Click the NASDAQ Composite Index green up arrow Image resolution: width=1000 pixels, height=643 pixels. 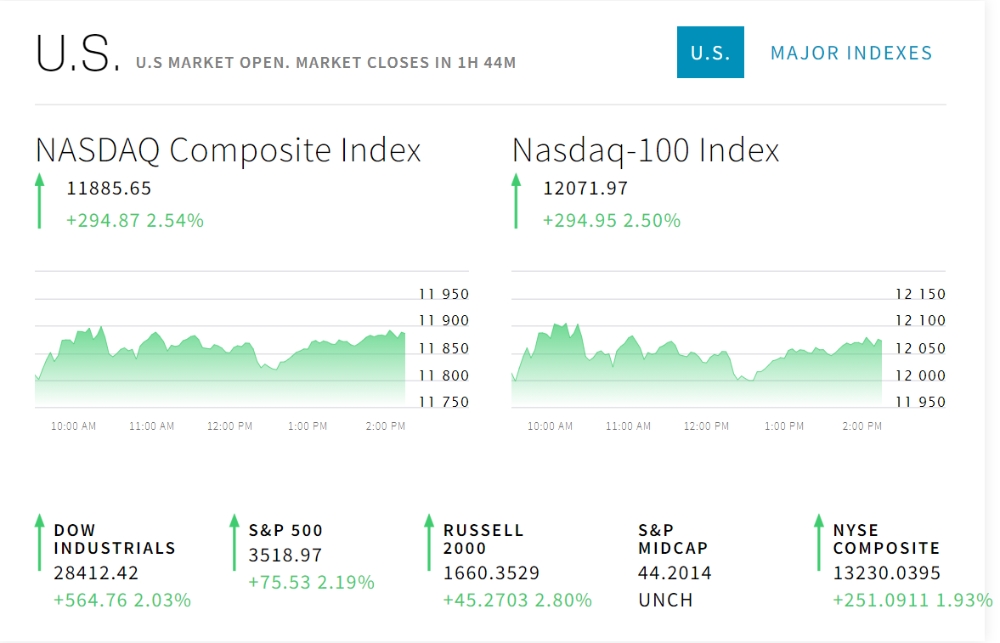40,200
